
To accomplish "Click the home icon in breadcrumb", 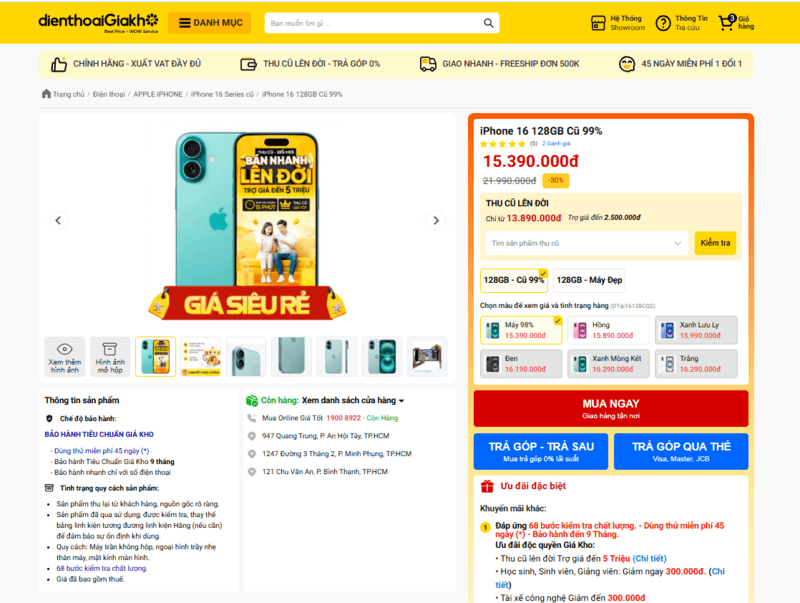I will 46,94.
